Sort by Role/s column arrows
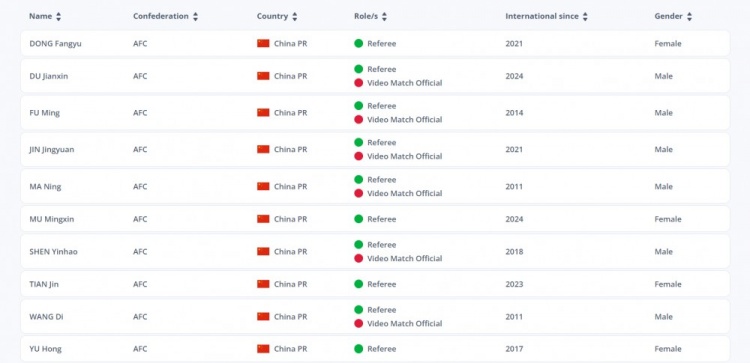This screenshot has height=363, width=750. [384, 17]
